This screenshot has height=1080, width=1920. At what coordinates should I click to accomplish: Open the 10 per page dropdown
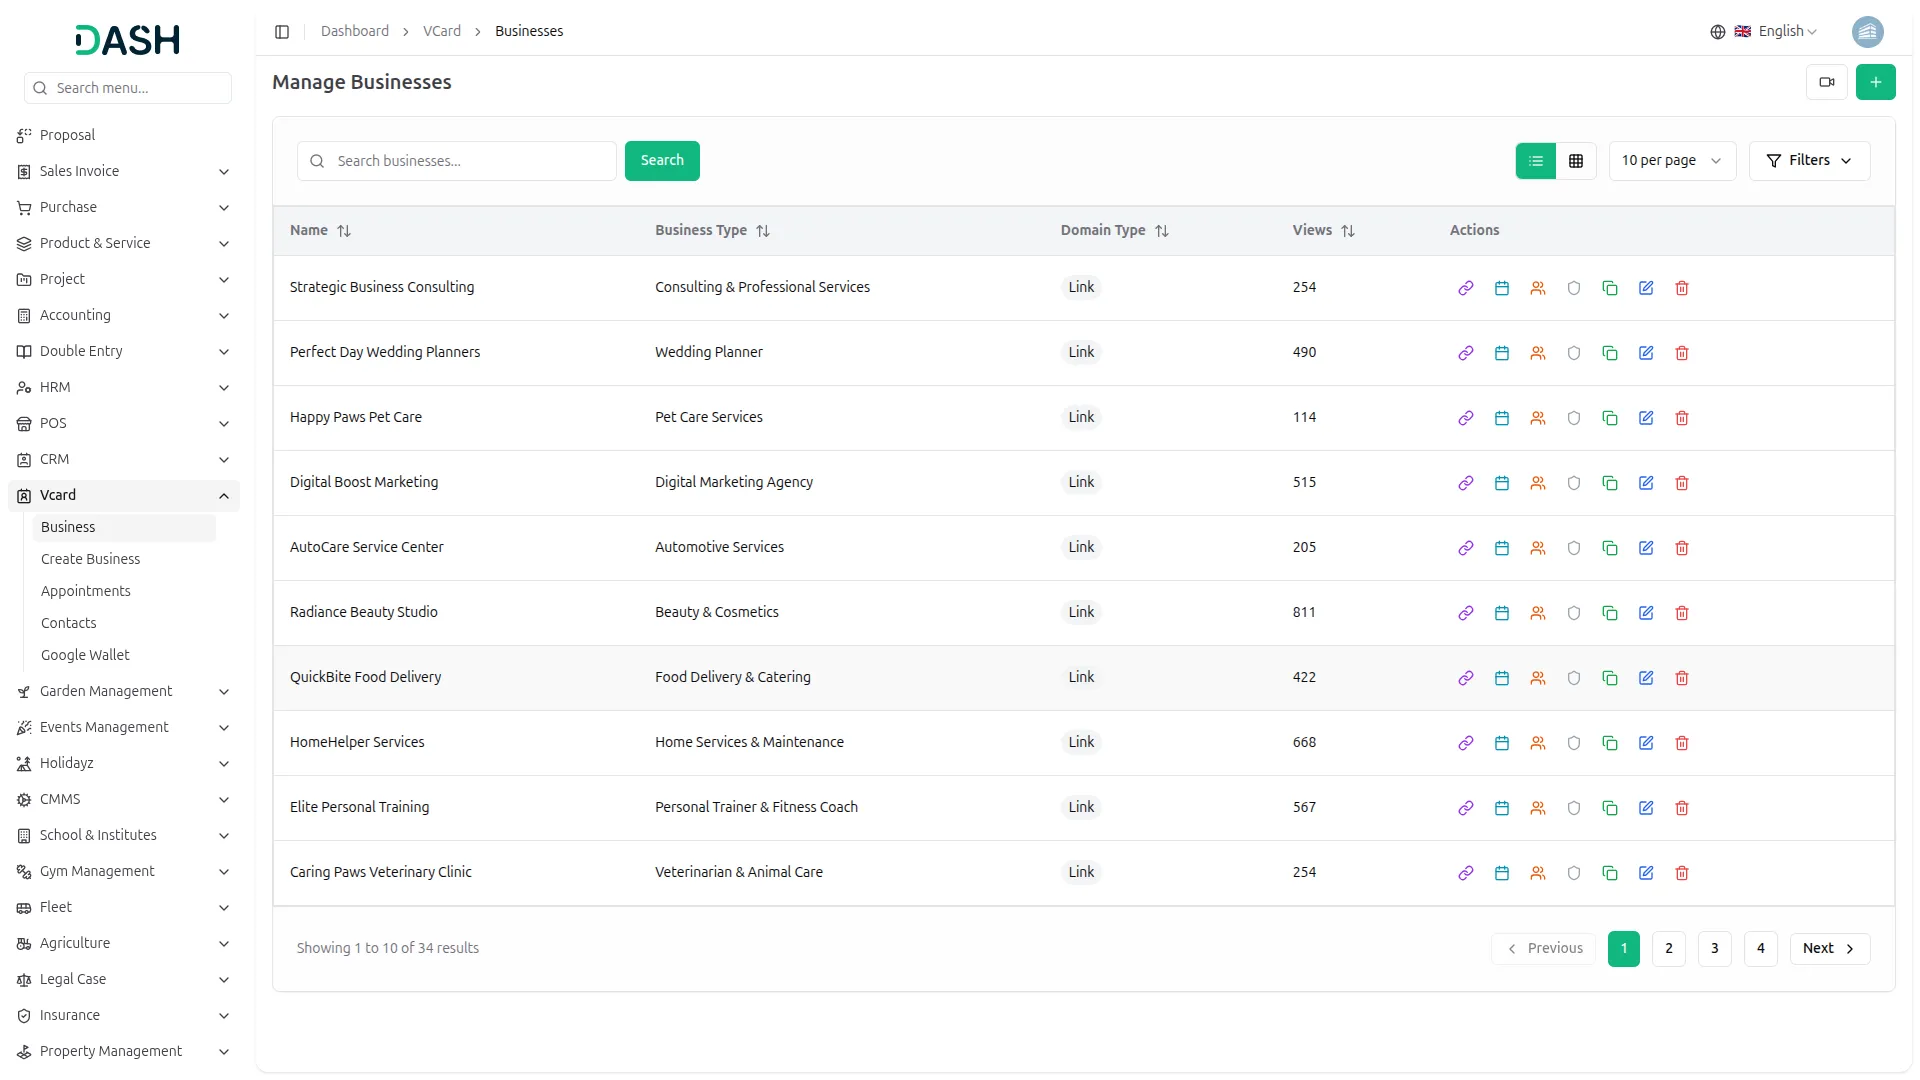coord(1672,161)
